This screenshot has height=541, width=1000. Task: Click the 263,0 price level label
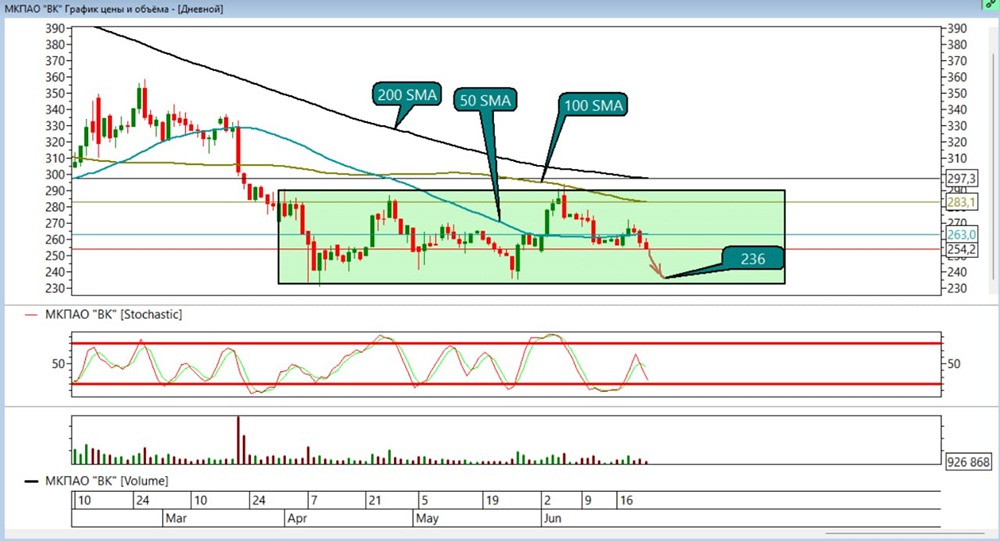[961, 235]
